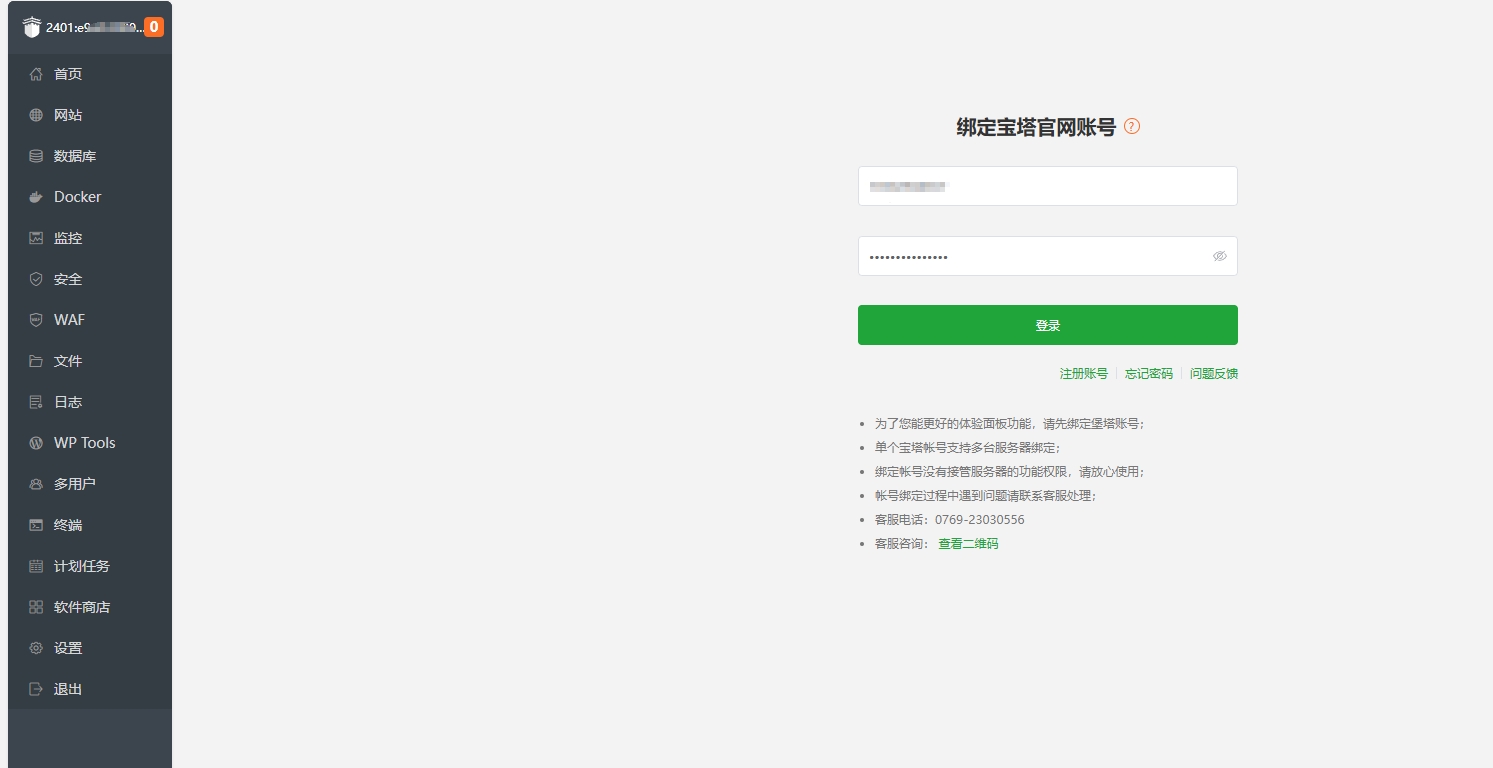Screen dimensions: 1493x768
Task: Click the server IP address in sidebar header
Action: [94, 28]
